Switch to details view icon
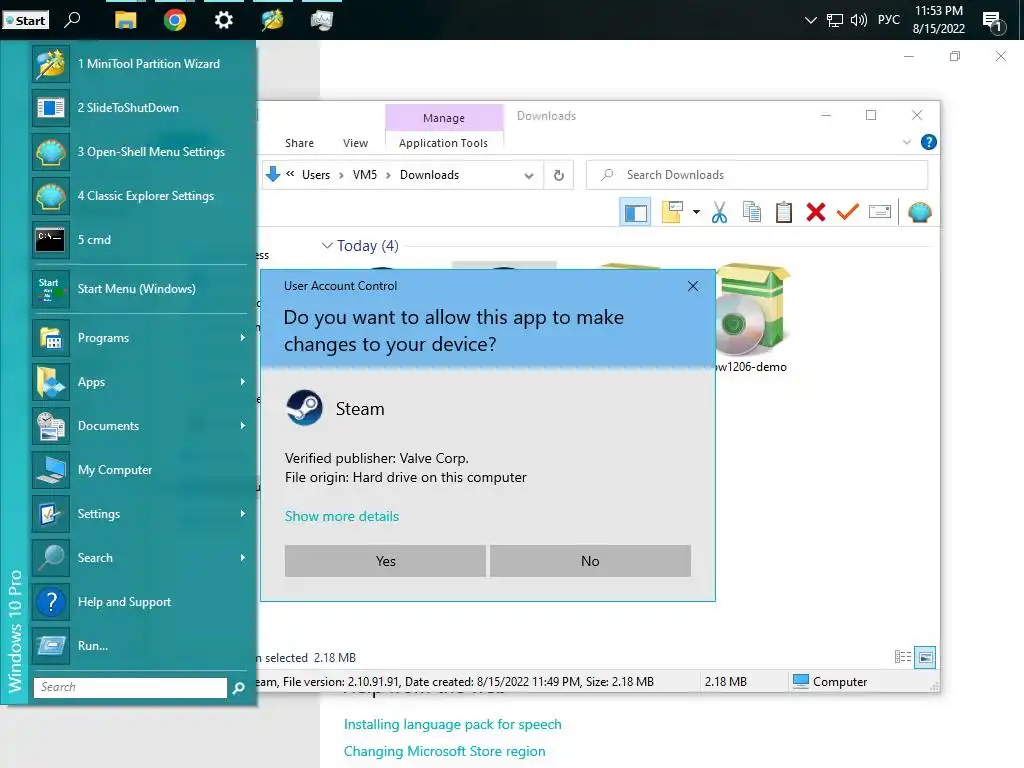 903,657
